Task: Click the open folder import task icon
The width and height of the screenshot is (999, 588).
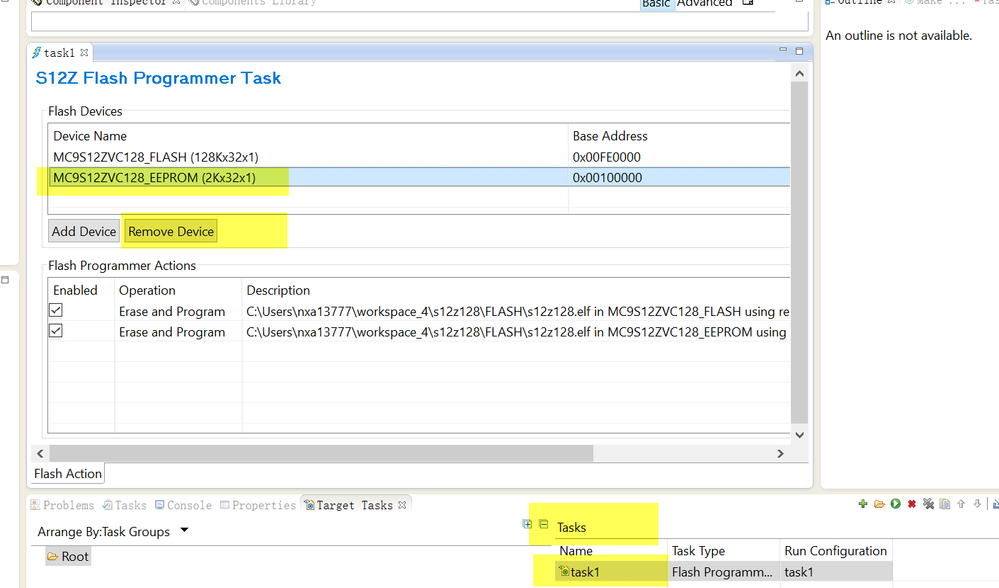Action: [x=879, y=504]
